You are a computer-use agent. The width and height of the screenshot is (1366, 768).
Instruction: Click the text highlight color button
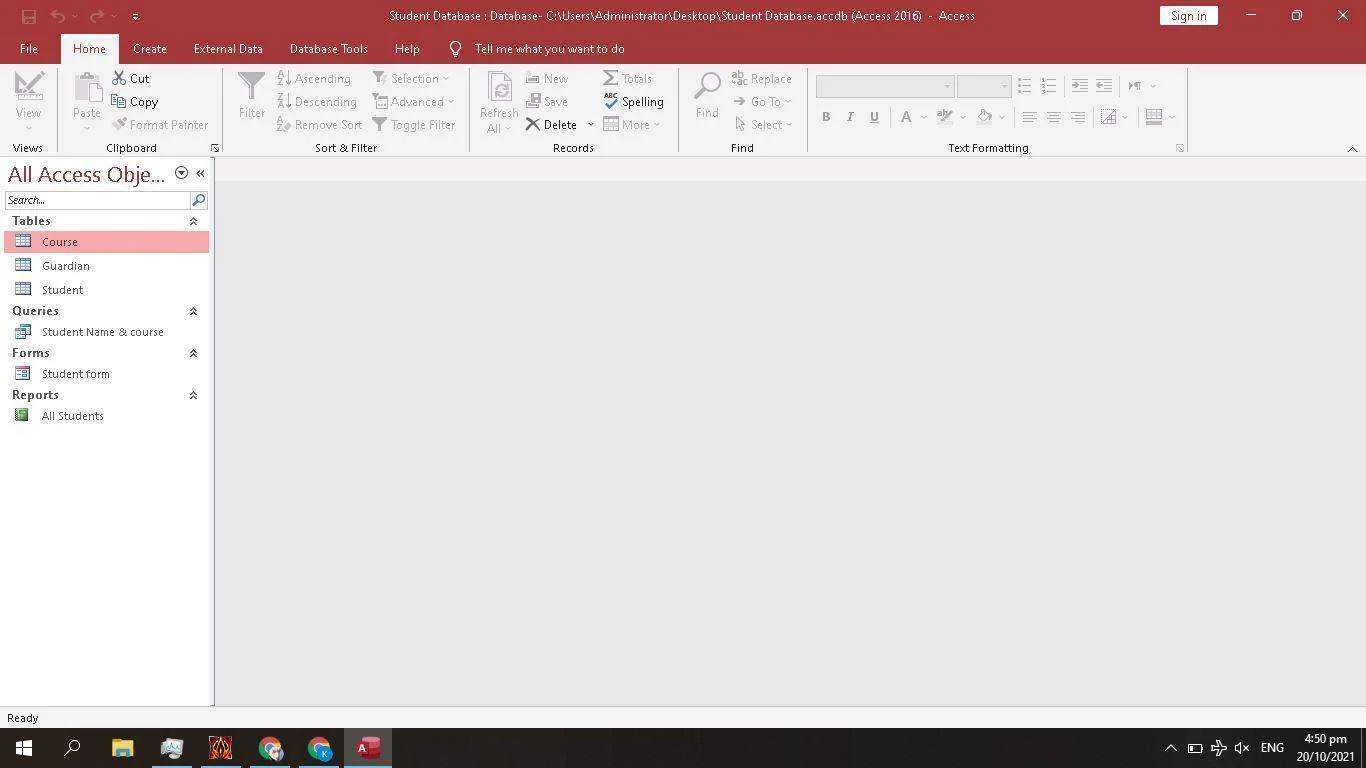(945, 117)
